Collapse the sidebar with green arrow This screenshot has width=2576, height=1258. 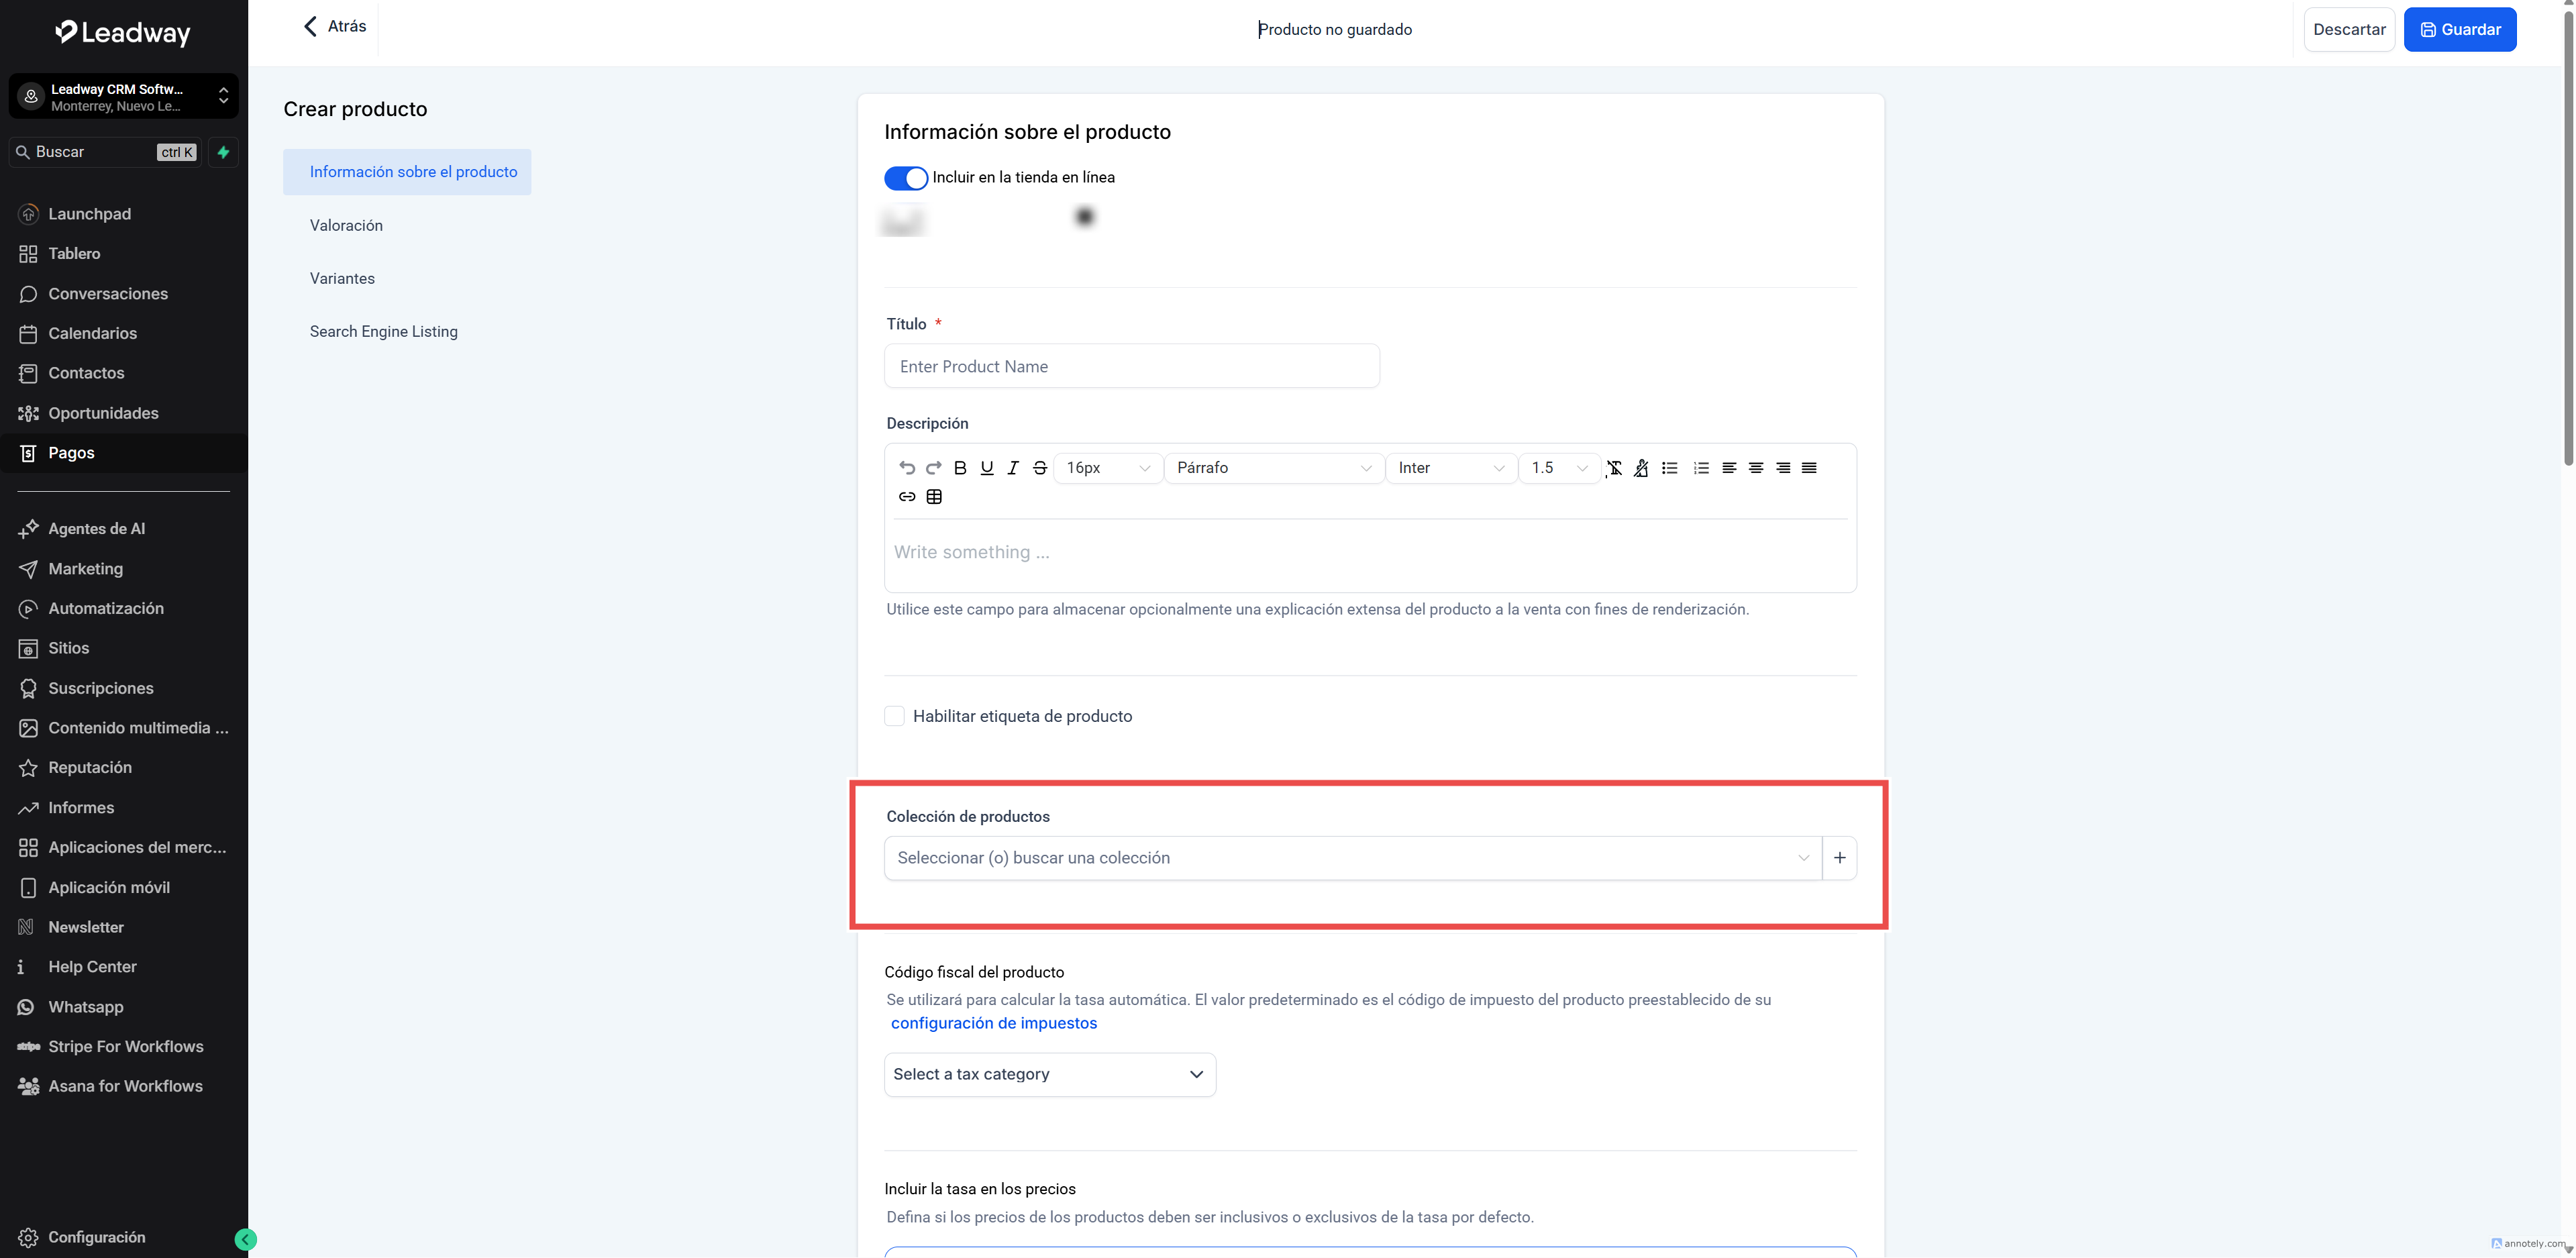coord(245,1240)
